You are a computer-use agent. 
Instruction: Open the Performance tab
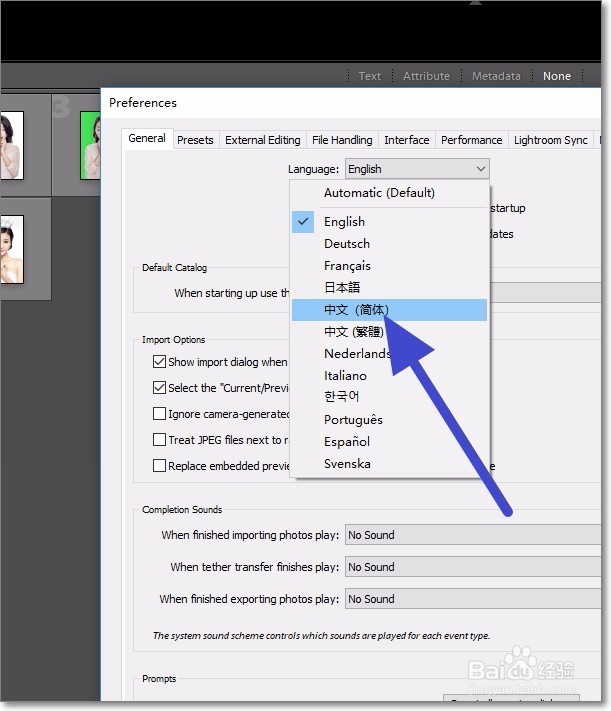[471, 140]
